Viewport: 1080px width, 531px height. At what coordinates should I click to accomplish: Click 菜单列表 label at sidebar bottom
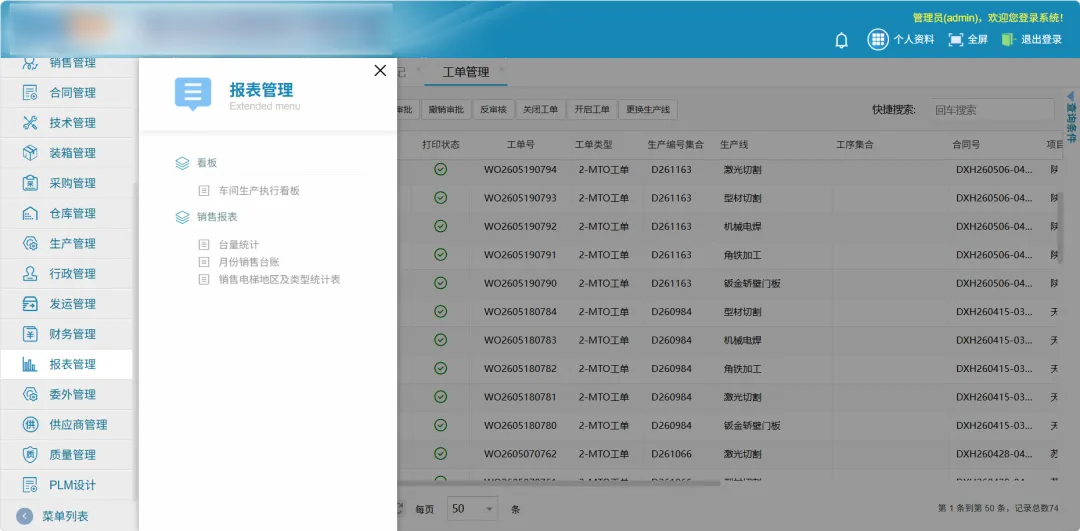pyautogui.click(x=65, y=517)
